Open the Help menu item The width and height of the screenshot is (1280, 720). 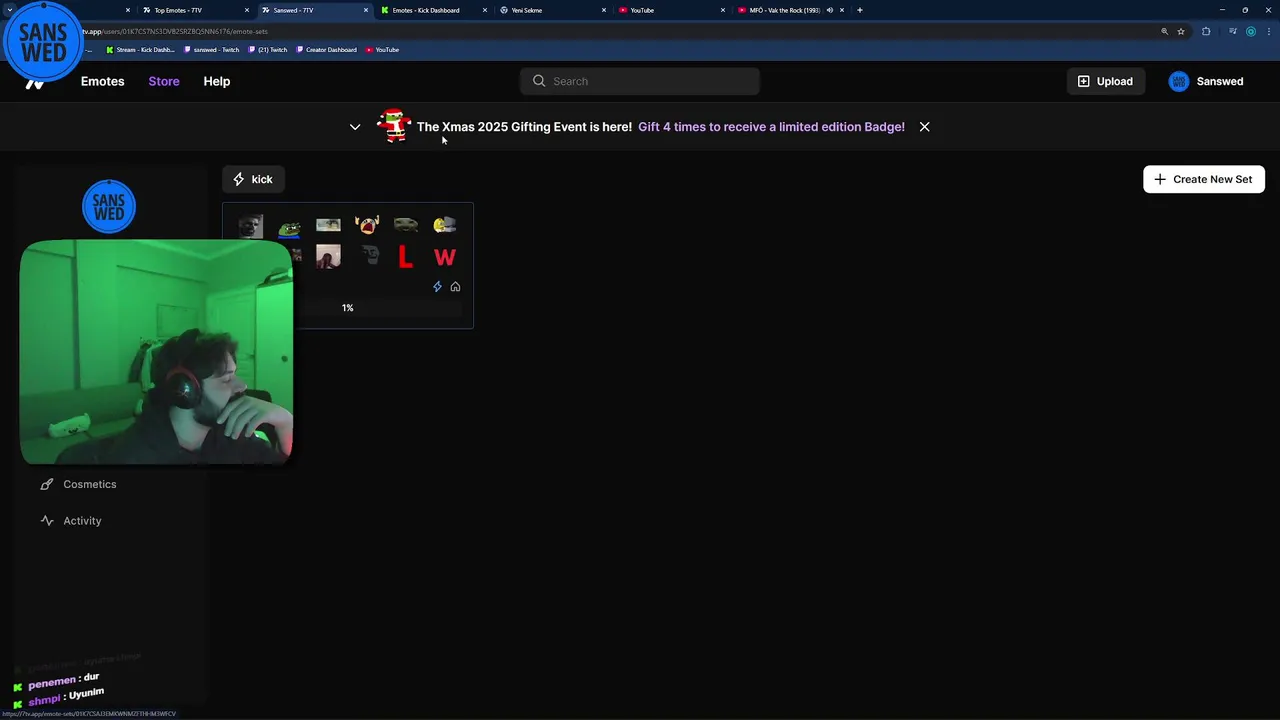point(217,81)
